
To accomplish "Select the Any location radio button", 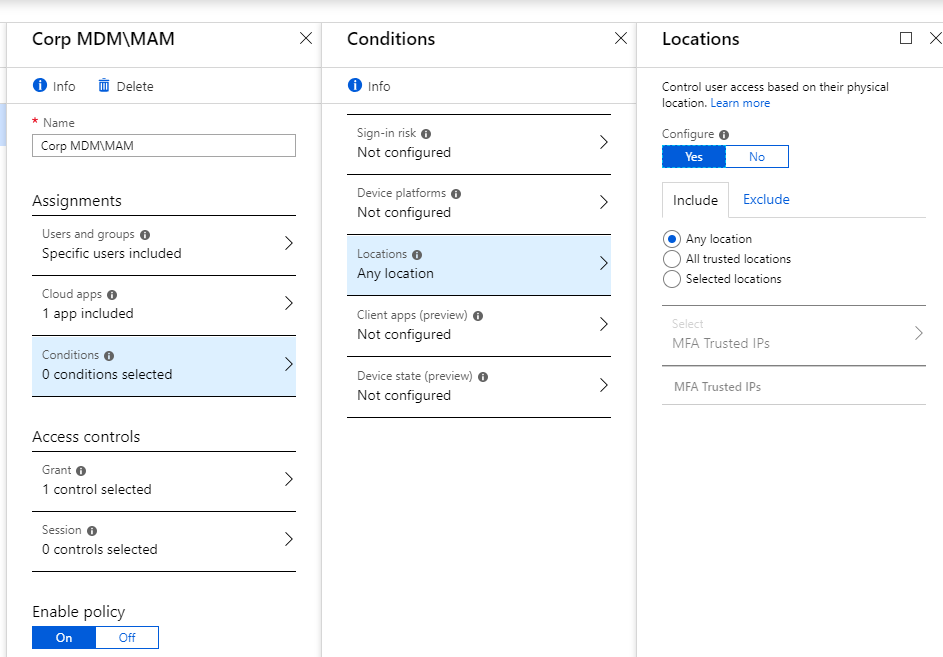I will tap(672, 239).
